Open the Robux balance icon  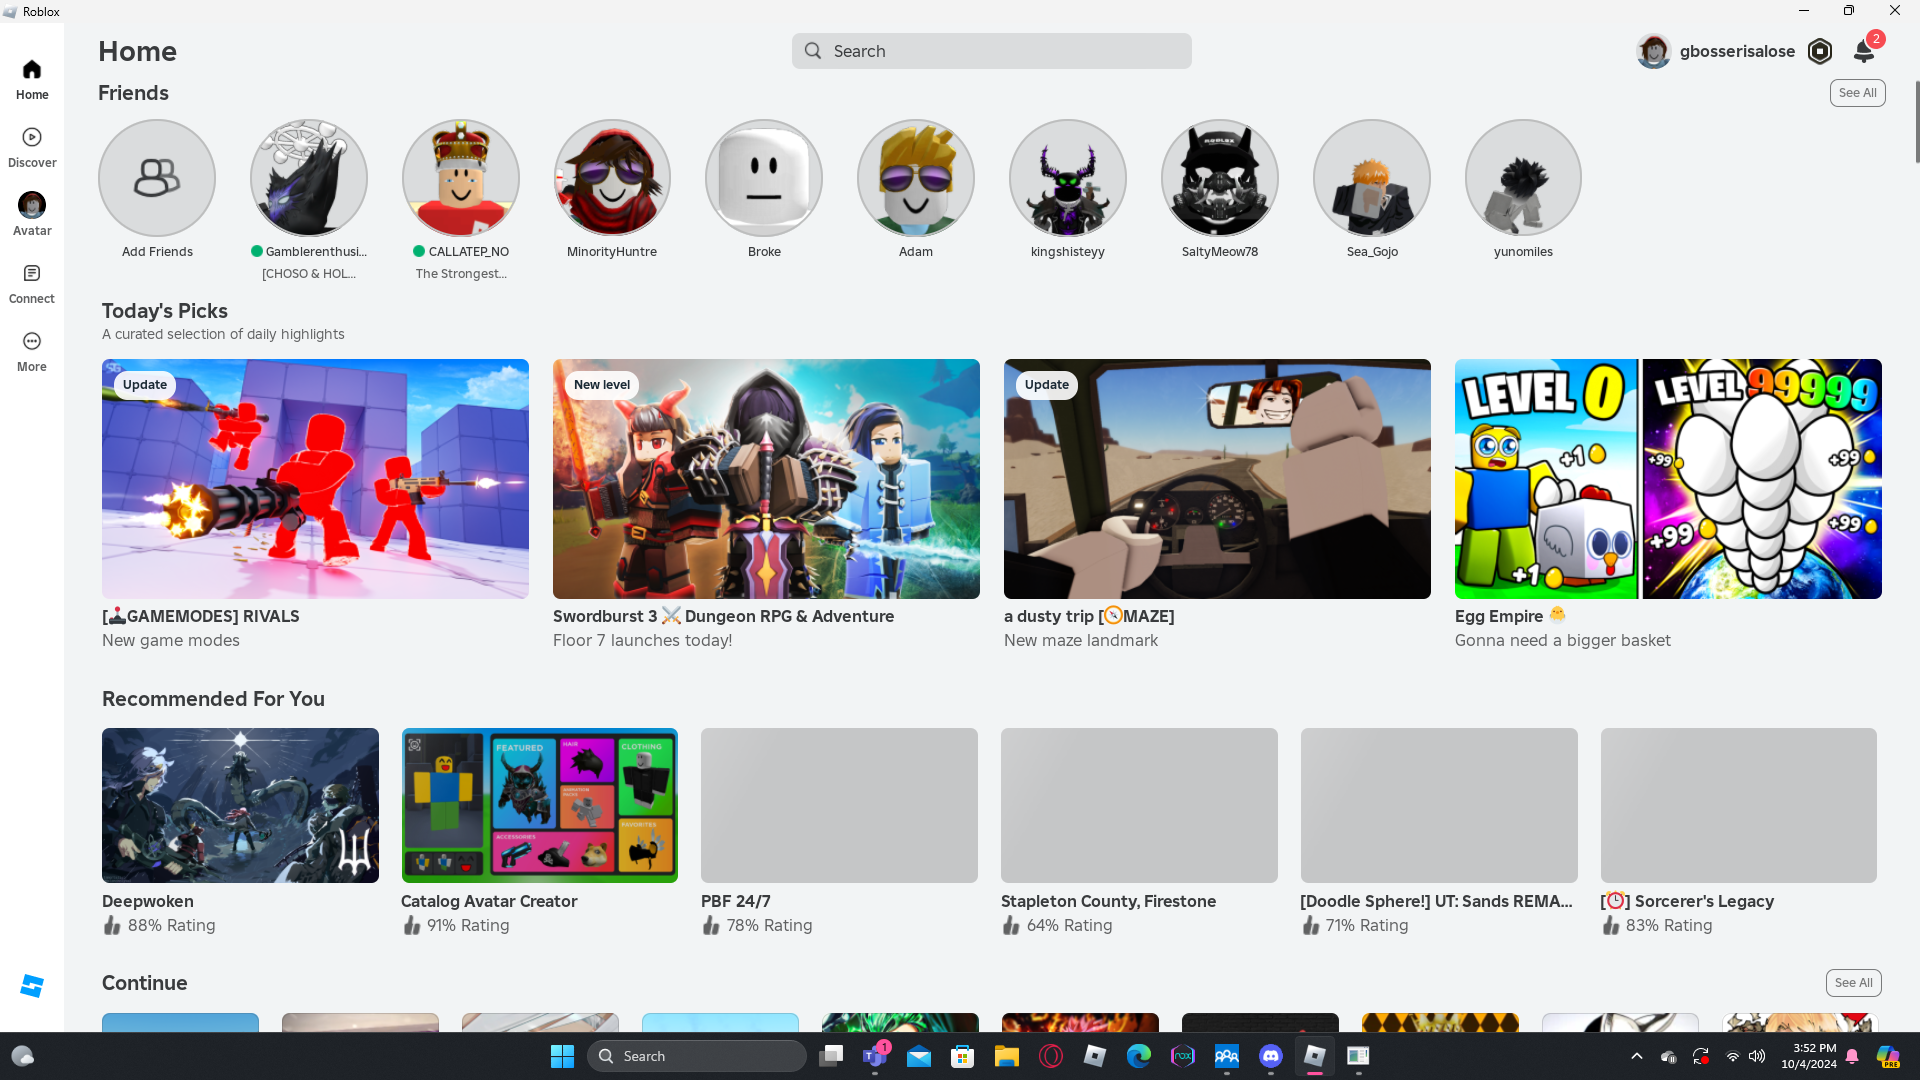point(1820,51)
